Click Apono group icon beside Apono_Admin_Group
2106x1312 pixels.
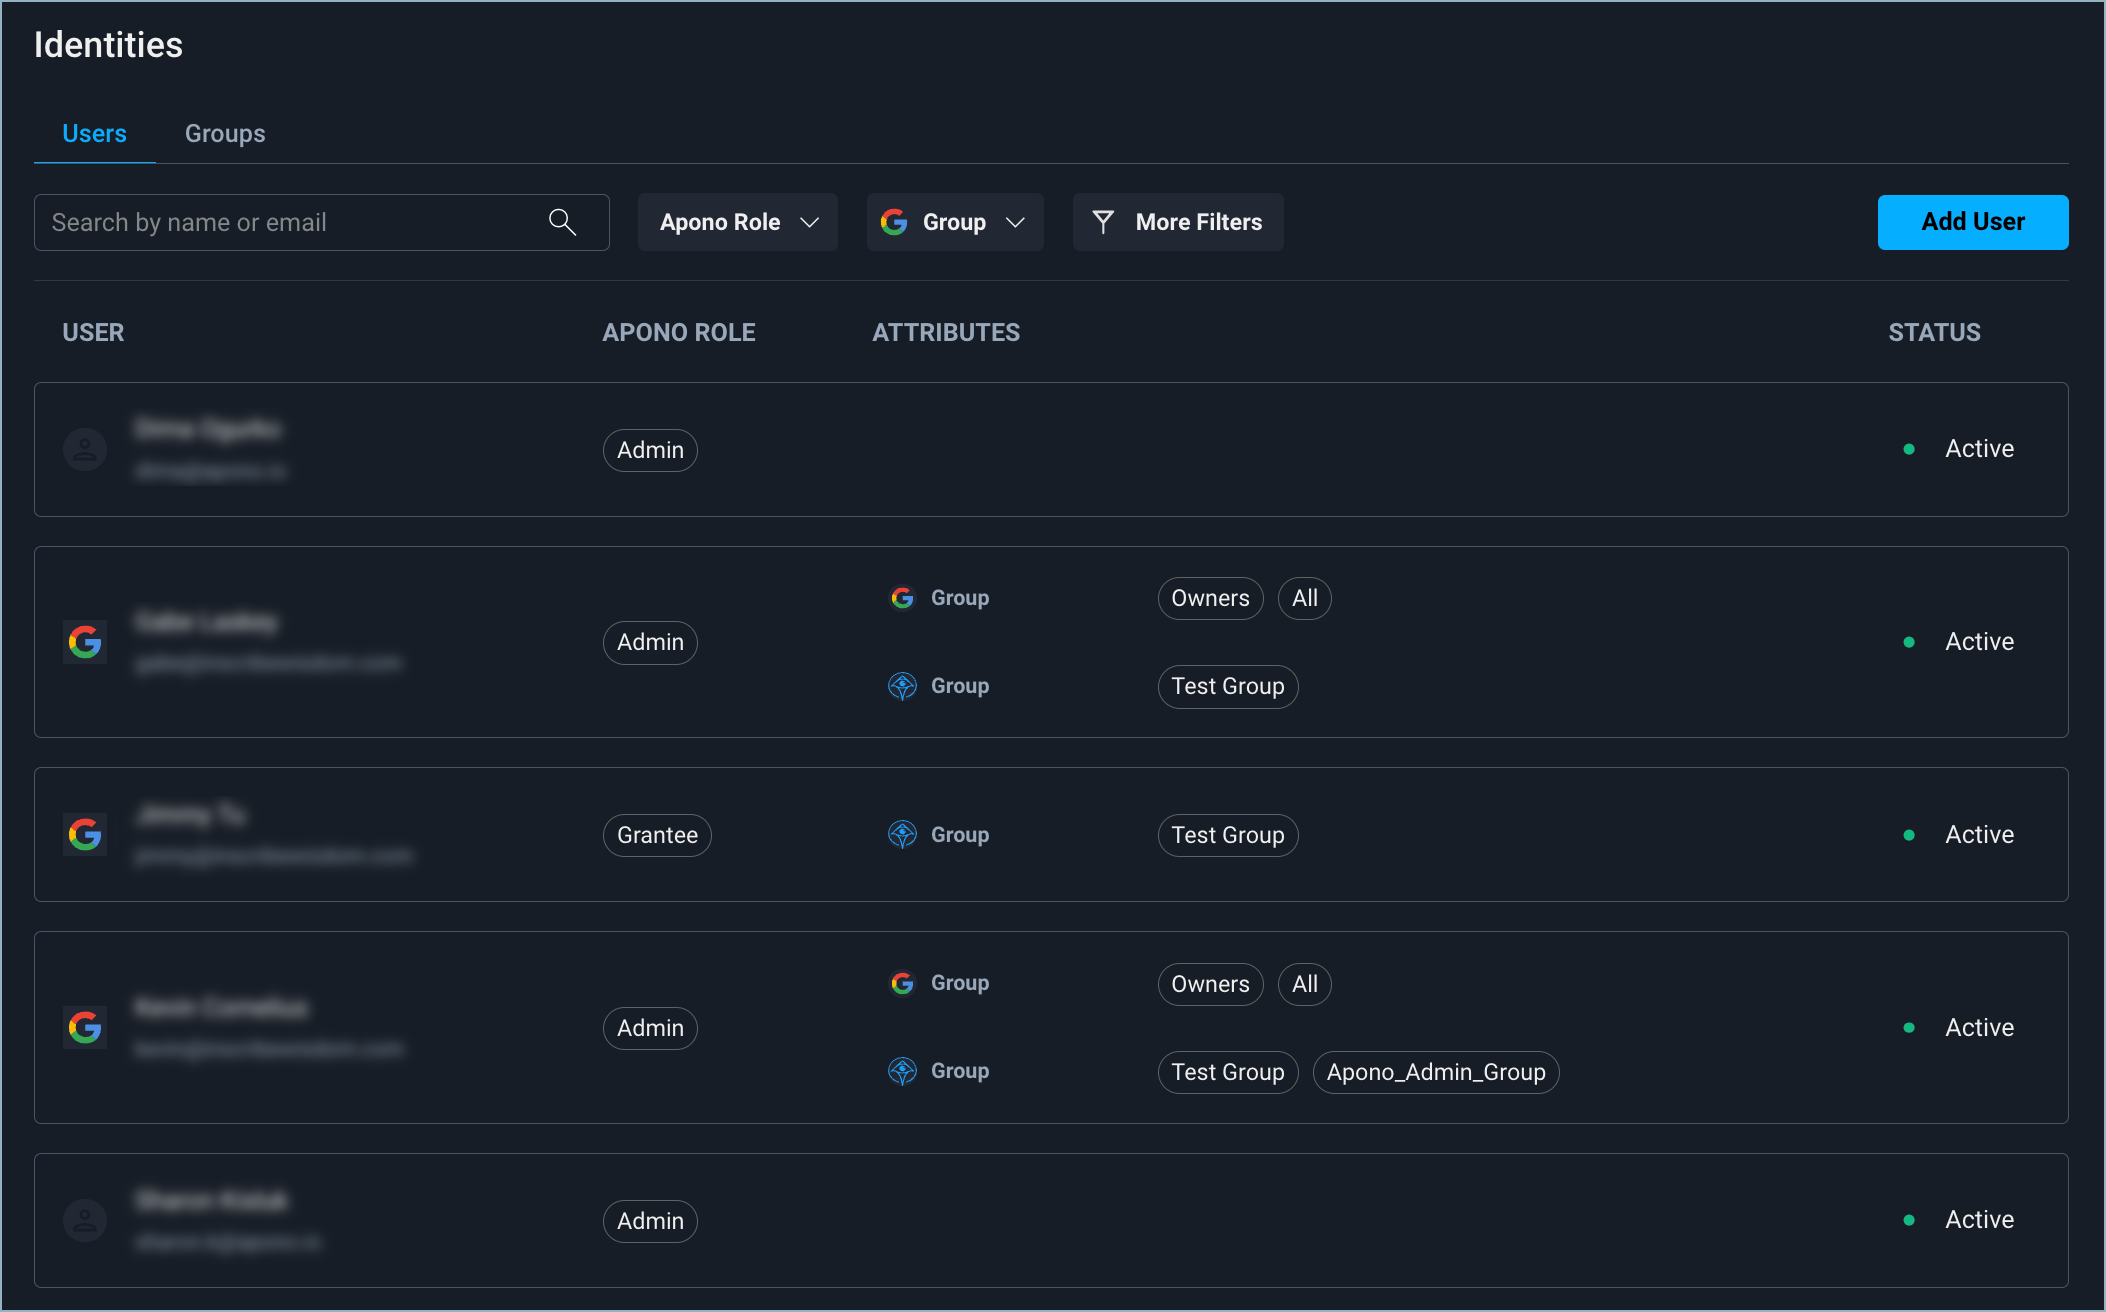[902, 1071]
